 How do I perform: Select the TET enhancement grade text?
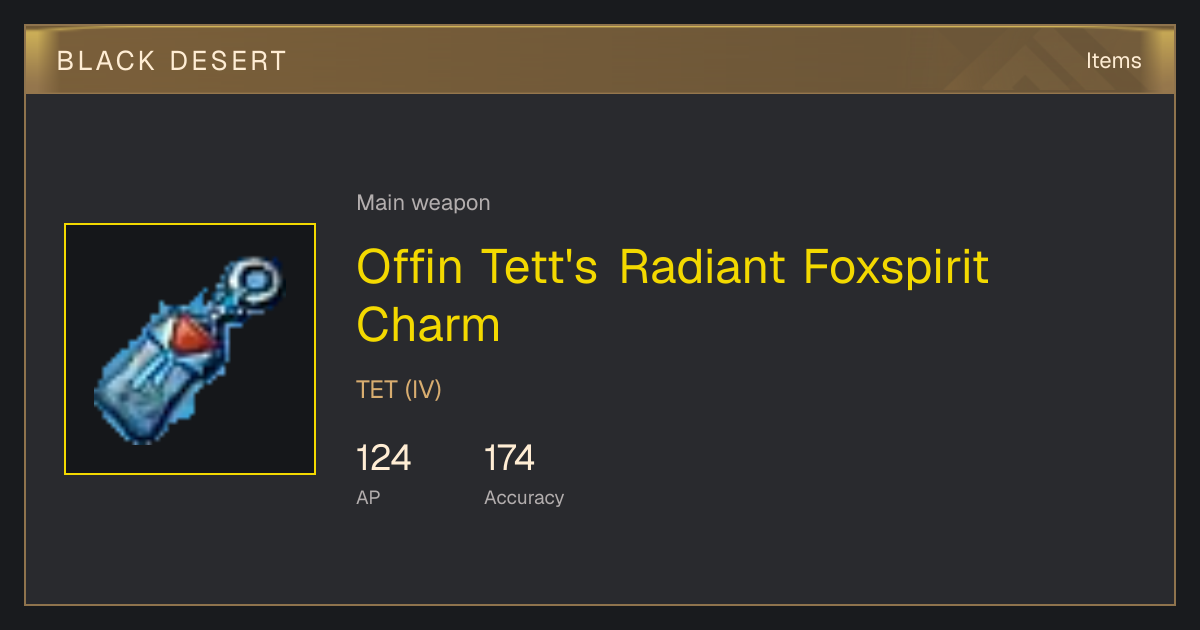click(x=377, y=390)
